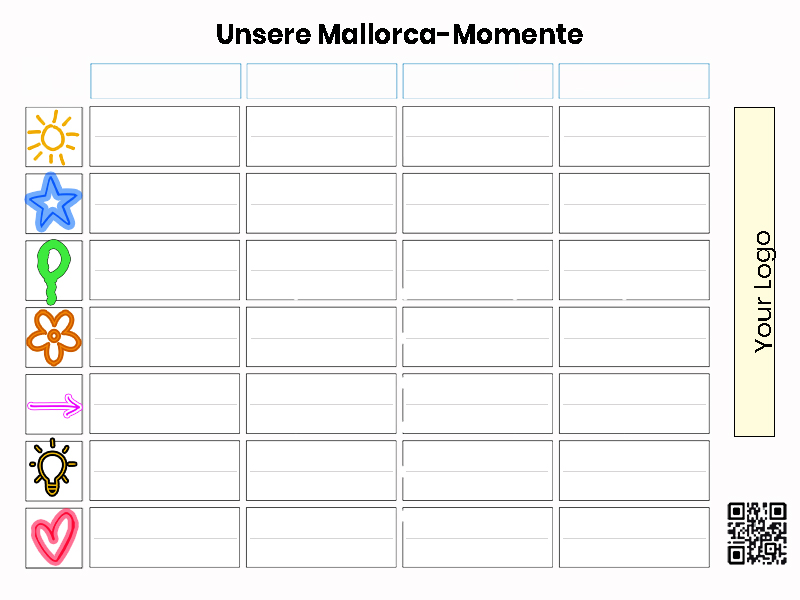Click the third cell in the flower row

(477, 337)
